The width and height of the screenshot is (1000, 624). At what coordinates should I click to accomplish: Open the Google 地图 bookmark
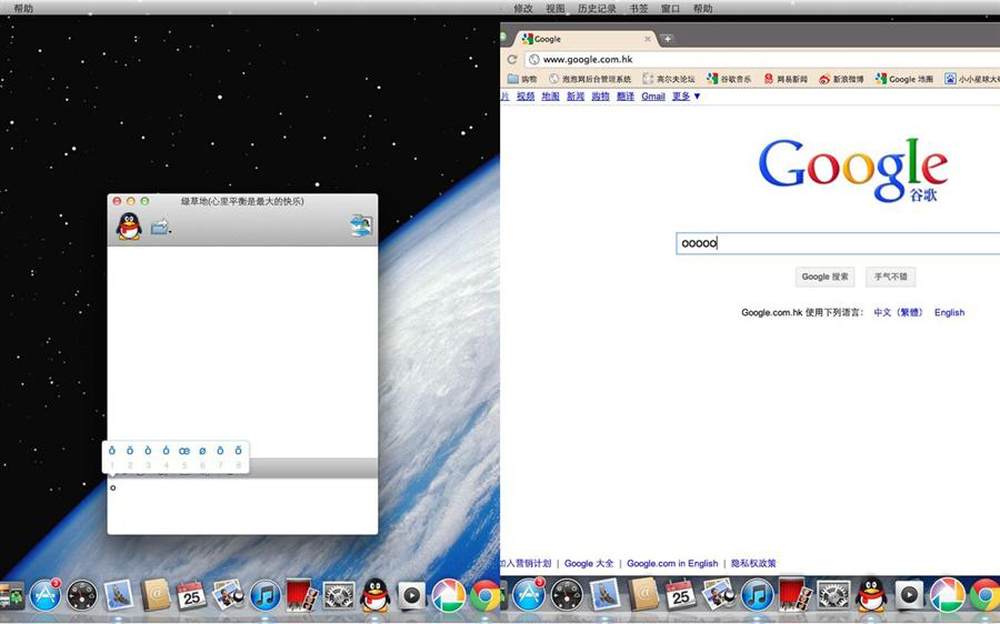(904, 79)
